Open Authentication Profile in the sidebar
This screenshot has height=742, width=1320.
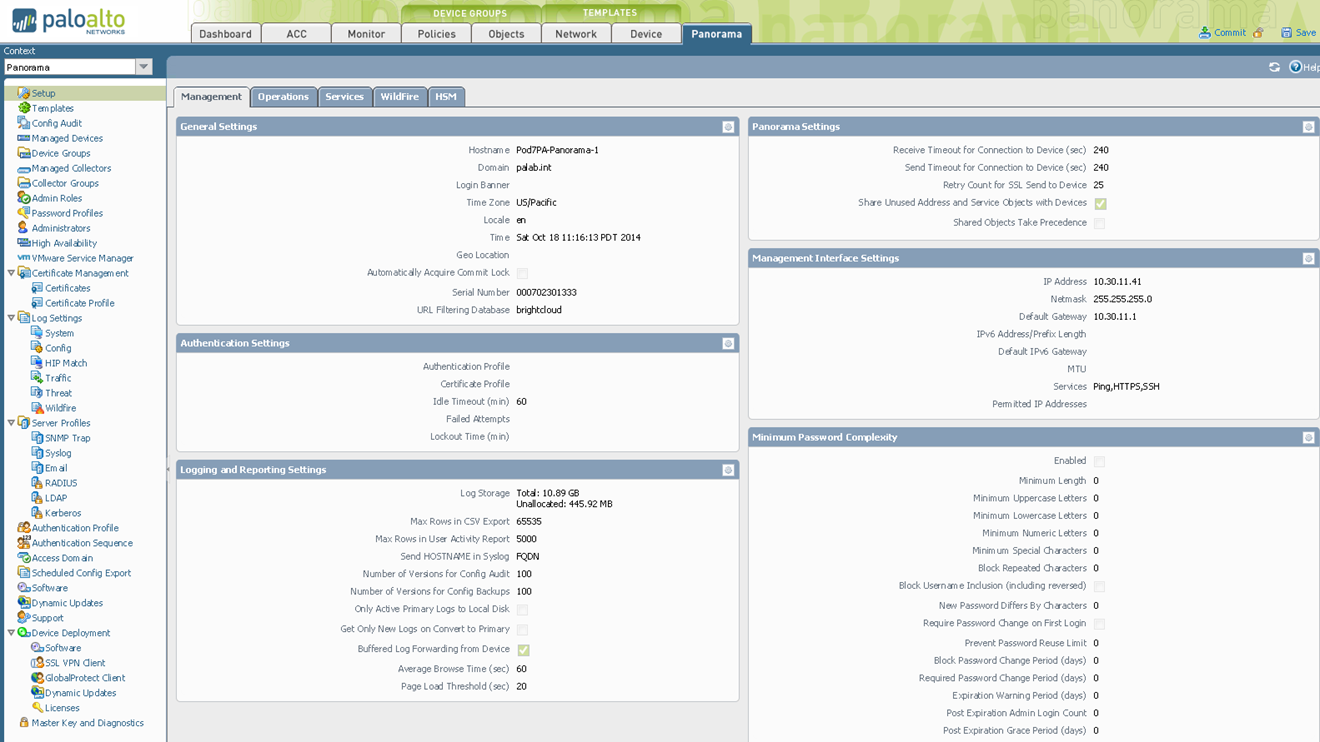click(75, 528)
